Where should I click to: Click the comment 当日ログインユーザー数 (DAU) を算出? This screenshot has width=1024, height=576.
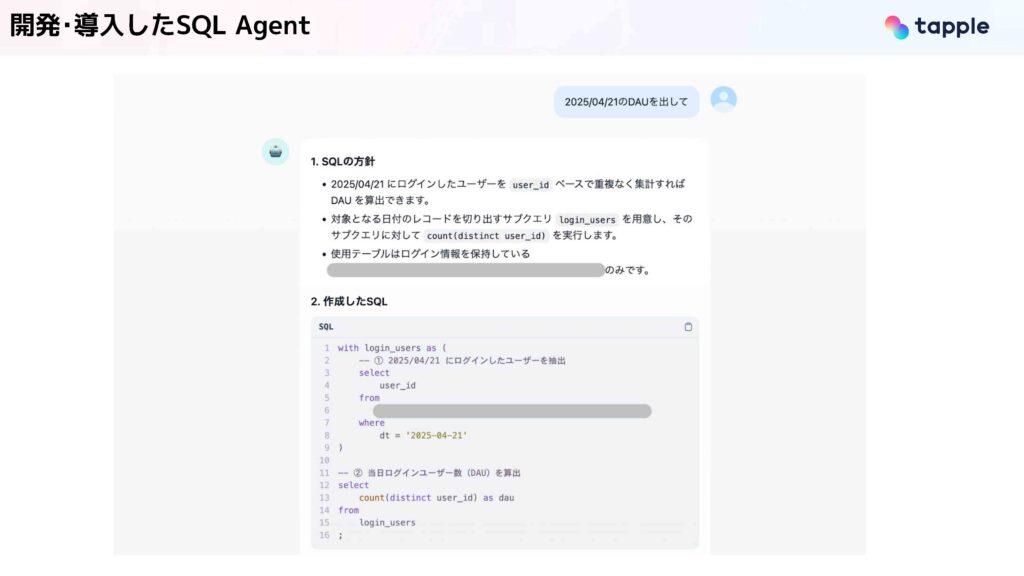pos(443,473)
